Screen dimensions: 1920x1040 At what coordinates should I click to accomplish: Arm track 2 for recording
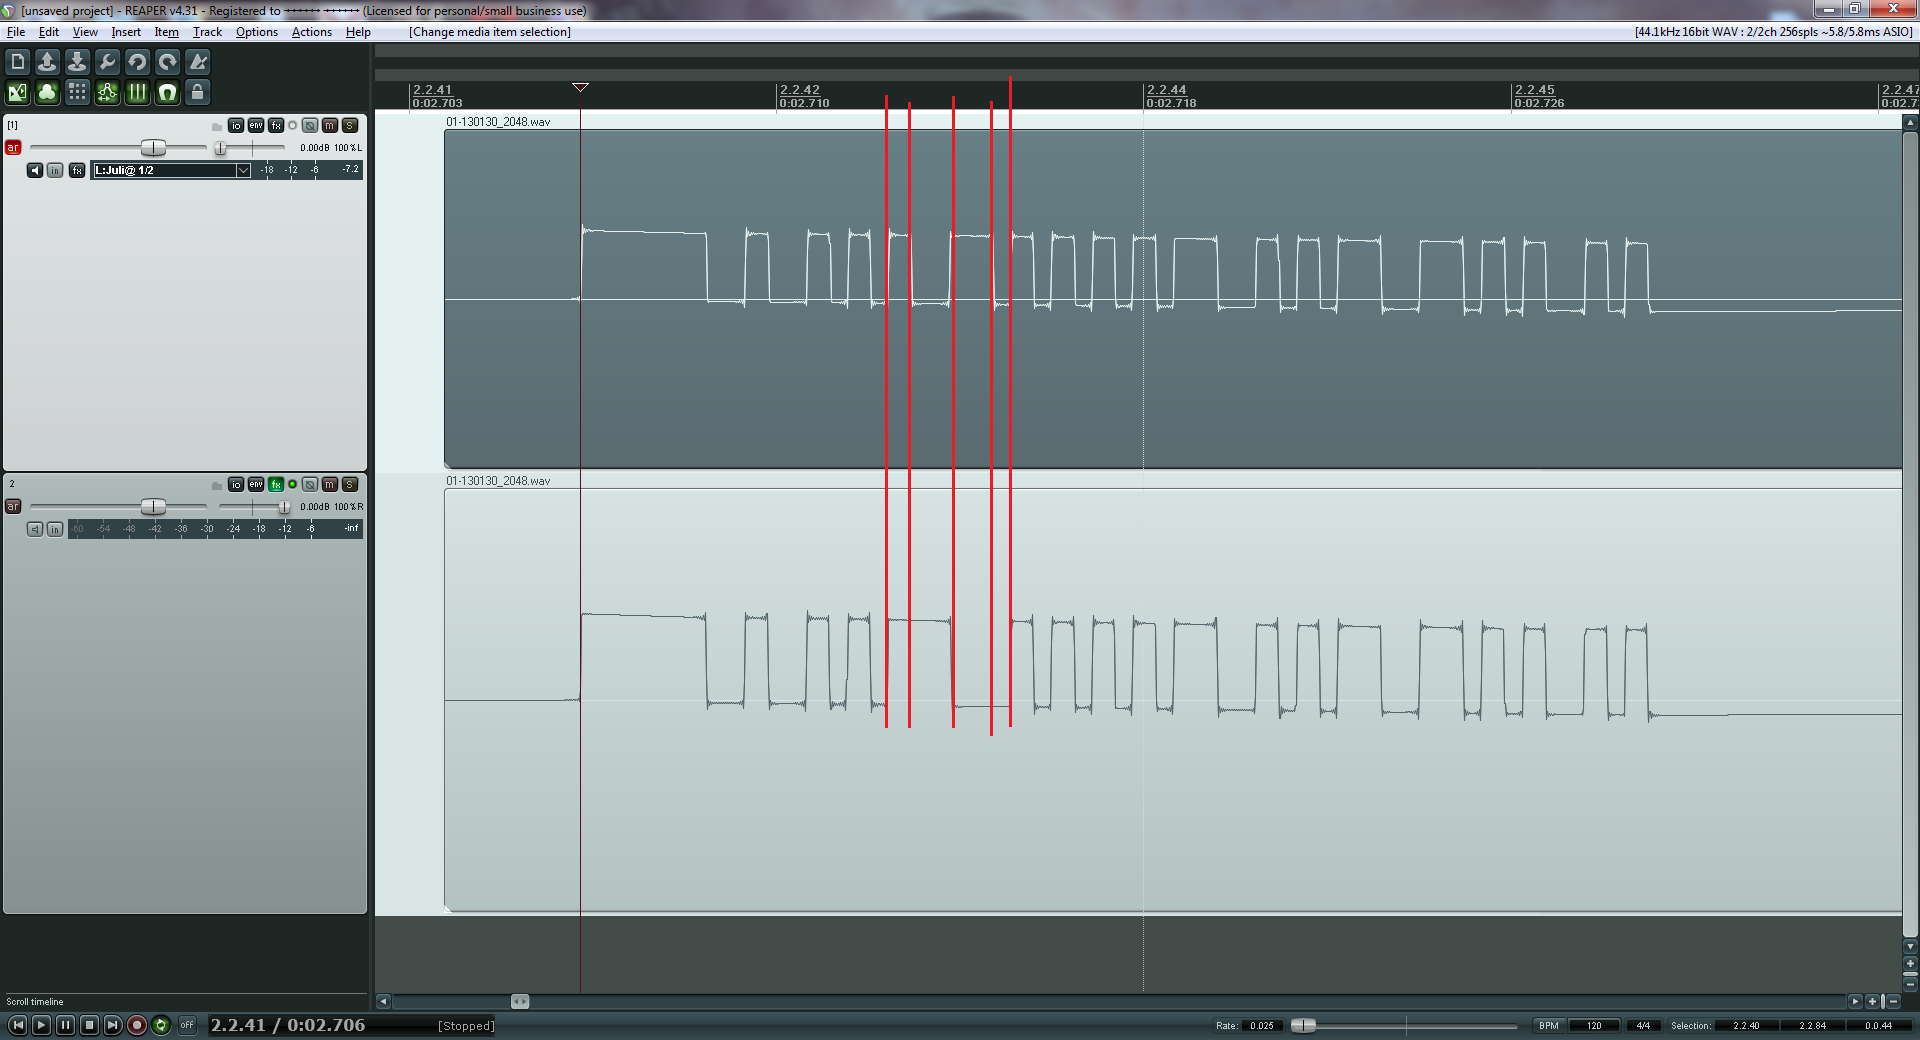pos(13,507)
